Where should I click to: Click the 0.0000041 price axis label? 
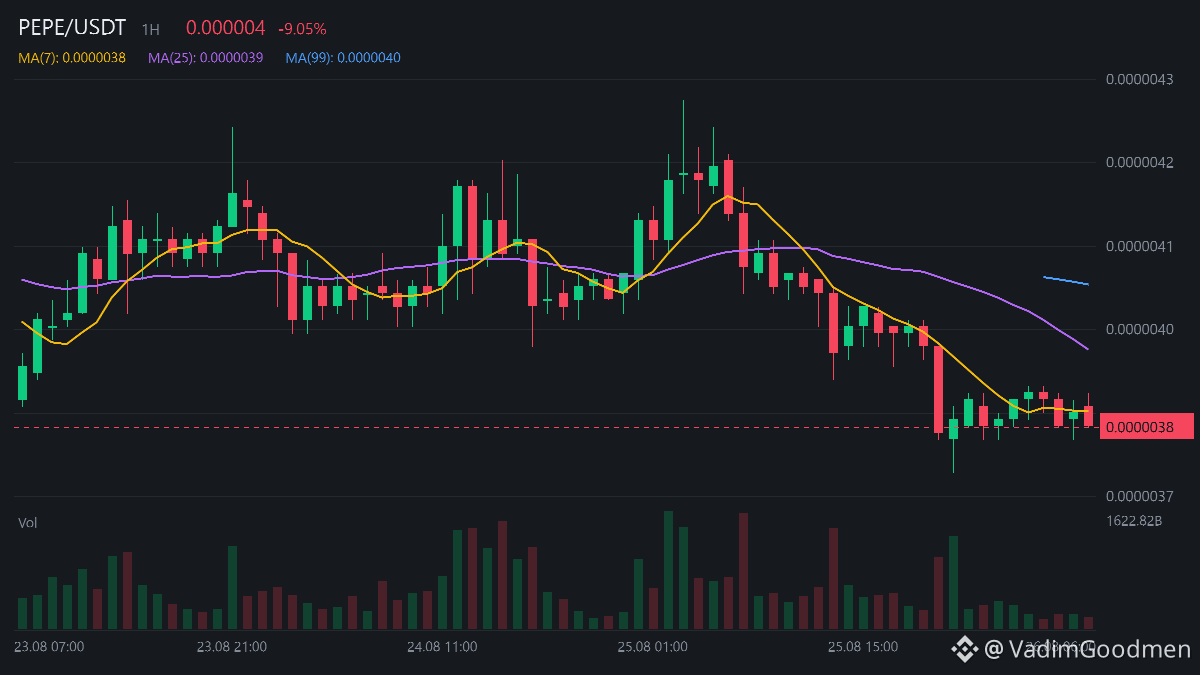[x=1139, y=246]
